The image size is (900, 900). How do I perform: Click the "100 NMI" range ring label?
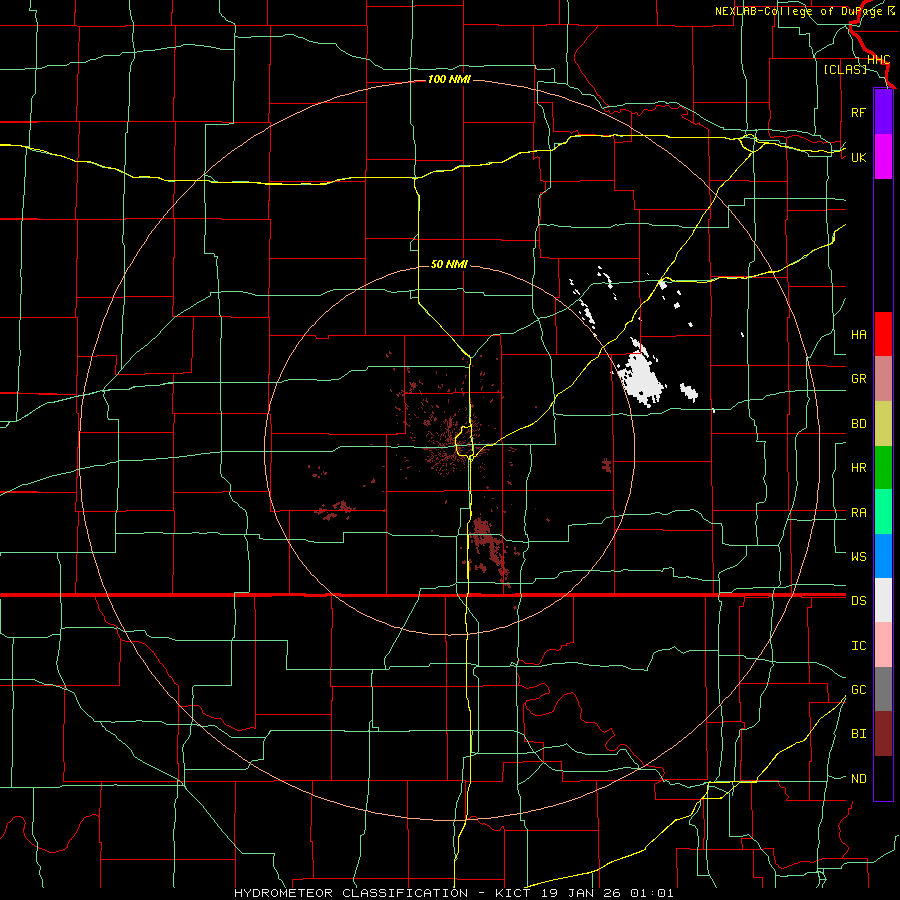449,79
